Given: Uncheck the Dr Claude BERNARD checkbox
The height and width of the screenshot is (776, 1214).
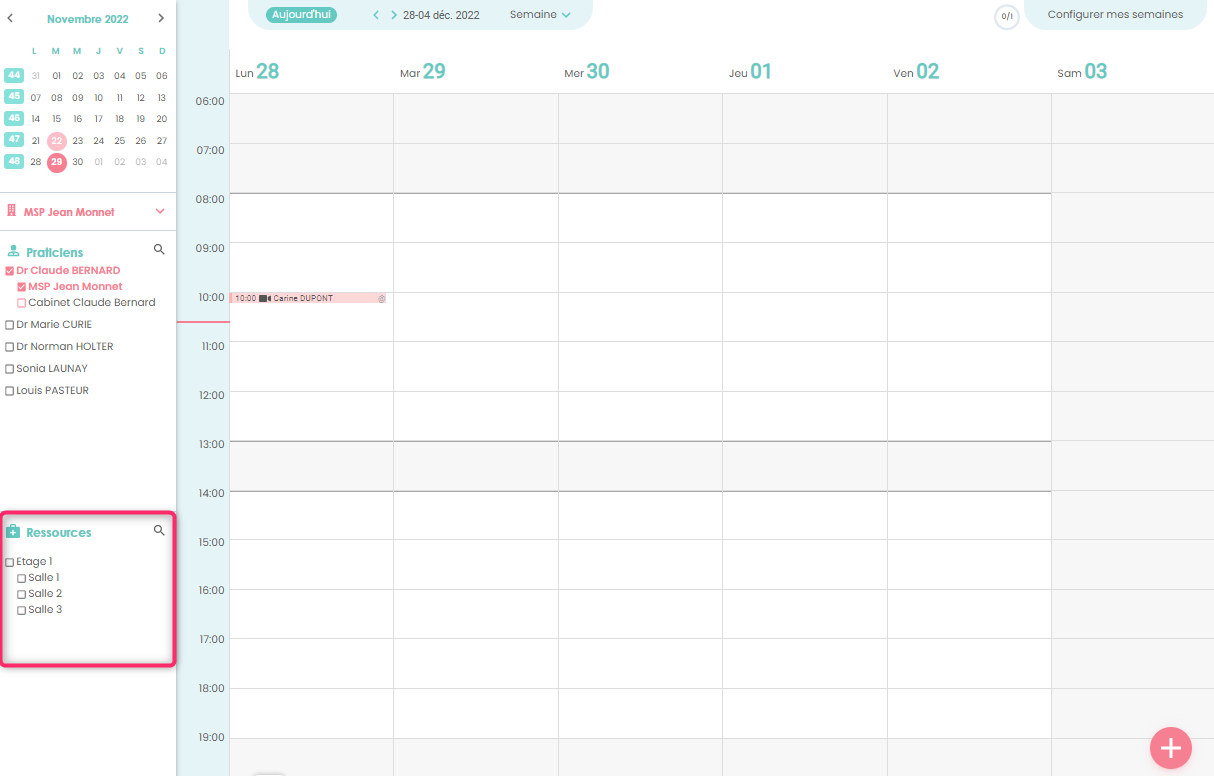Looking at the screenshot, I should click(10, 271).
